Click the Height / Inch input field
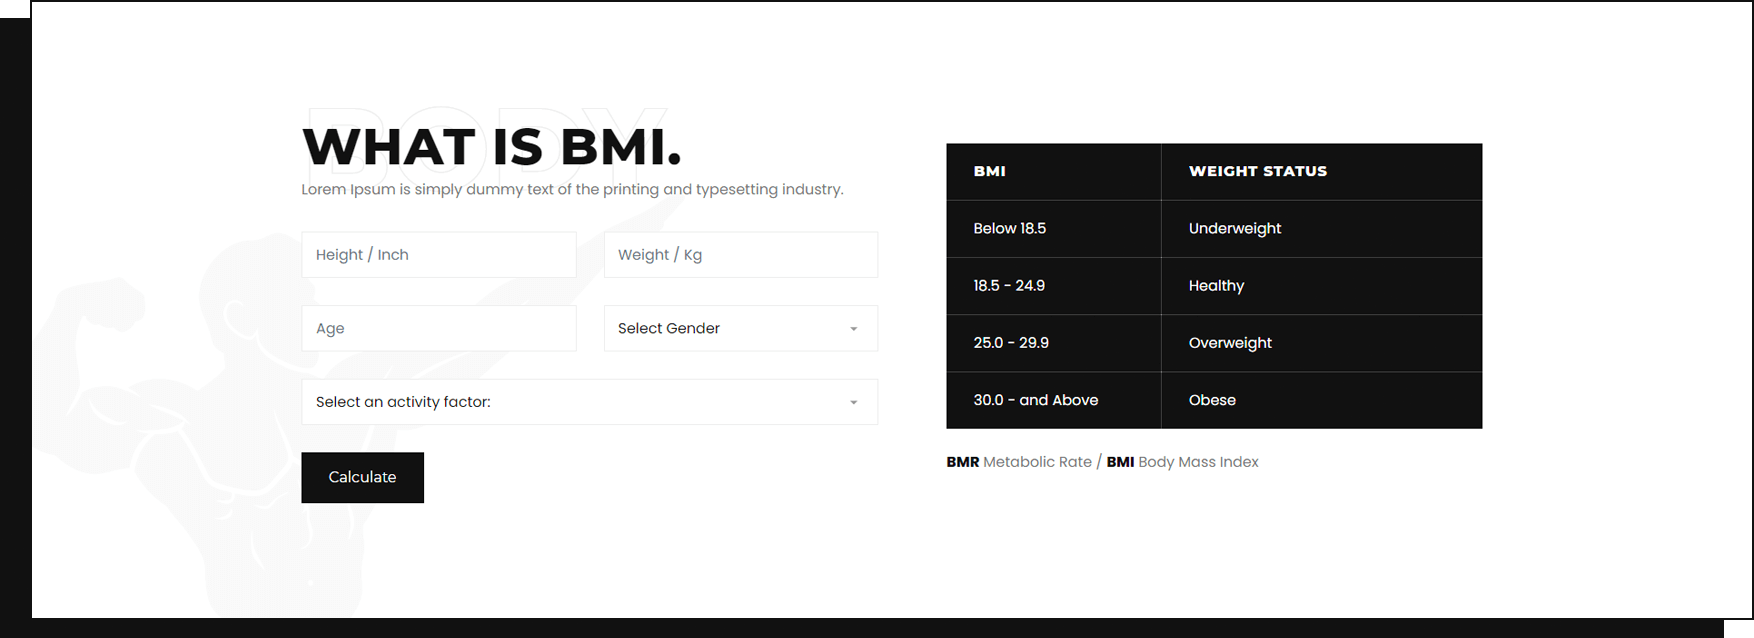The height and width of the screenshot is (638, 1754). 439,255
